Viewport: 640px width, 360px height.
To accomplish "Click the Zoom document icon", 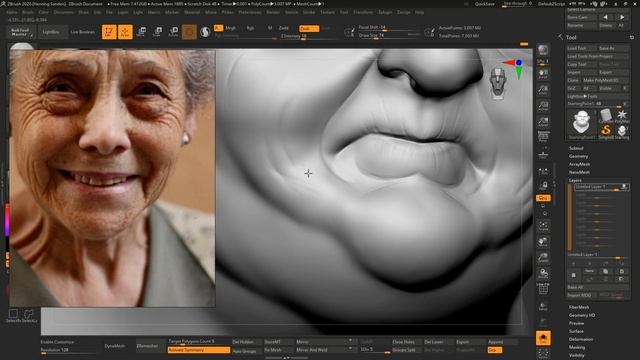I will pos(543,90).
